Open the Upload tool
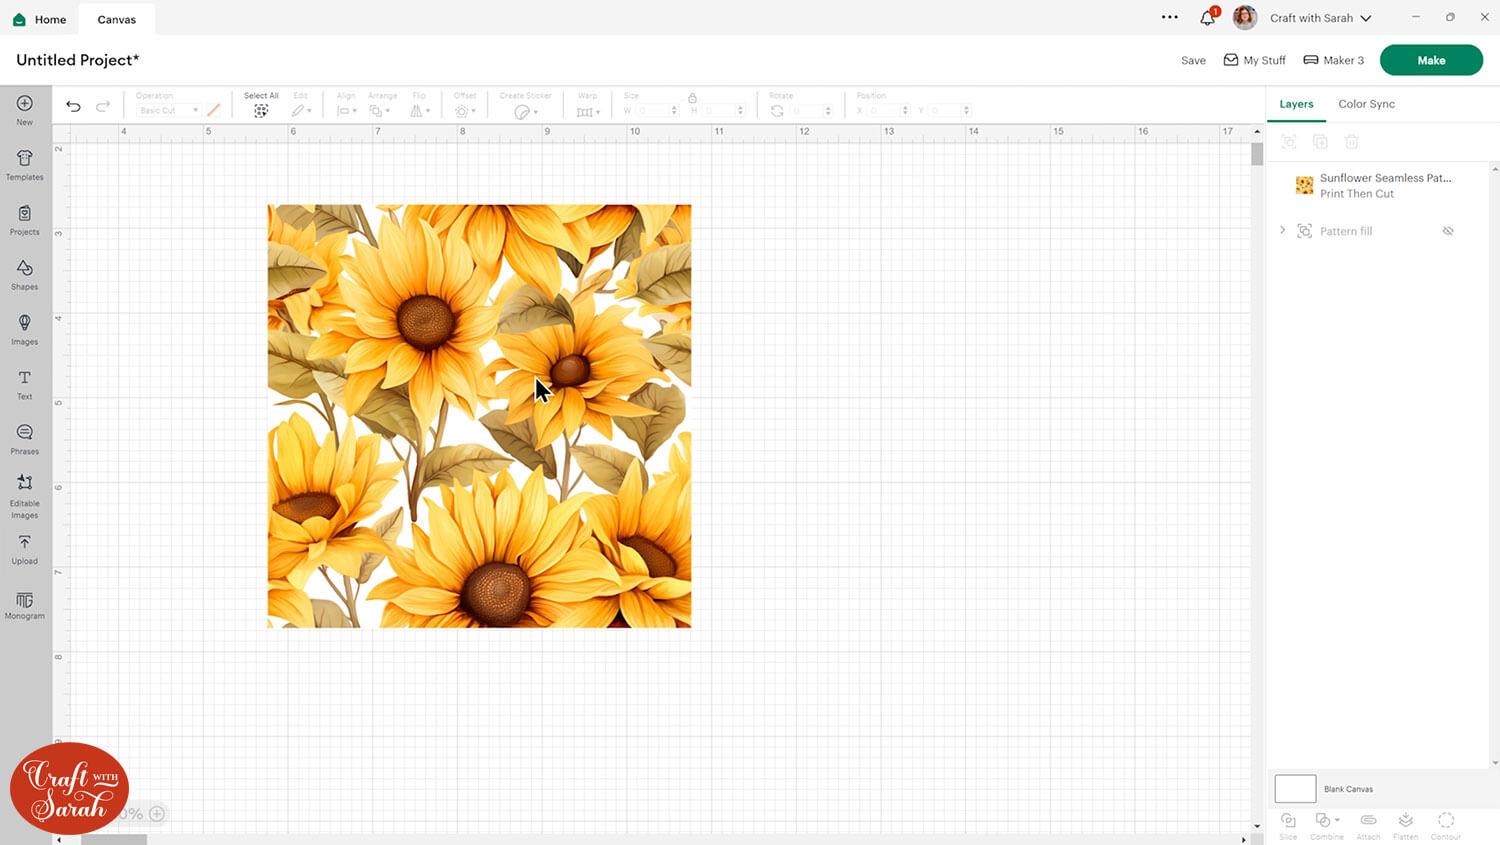 [x=25, y=548]
